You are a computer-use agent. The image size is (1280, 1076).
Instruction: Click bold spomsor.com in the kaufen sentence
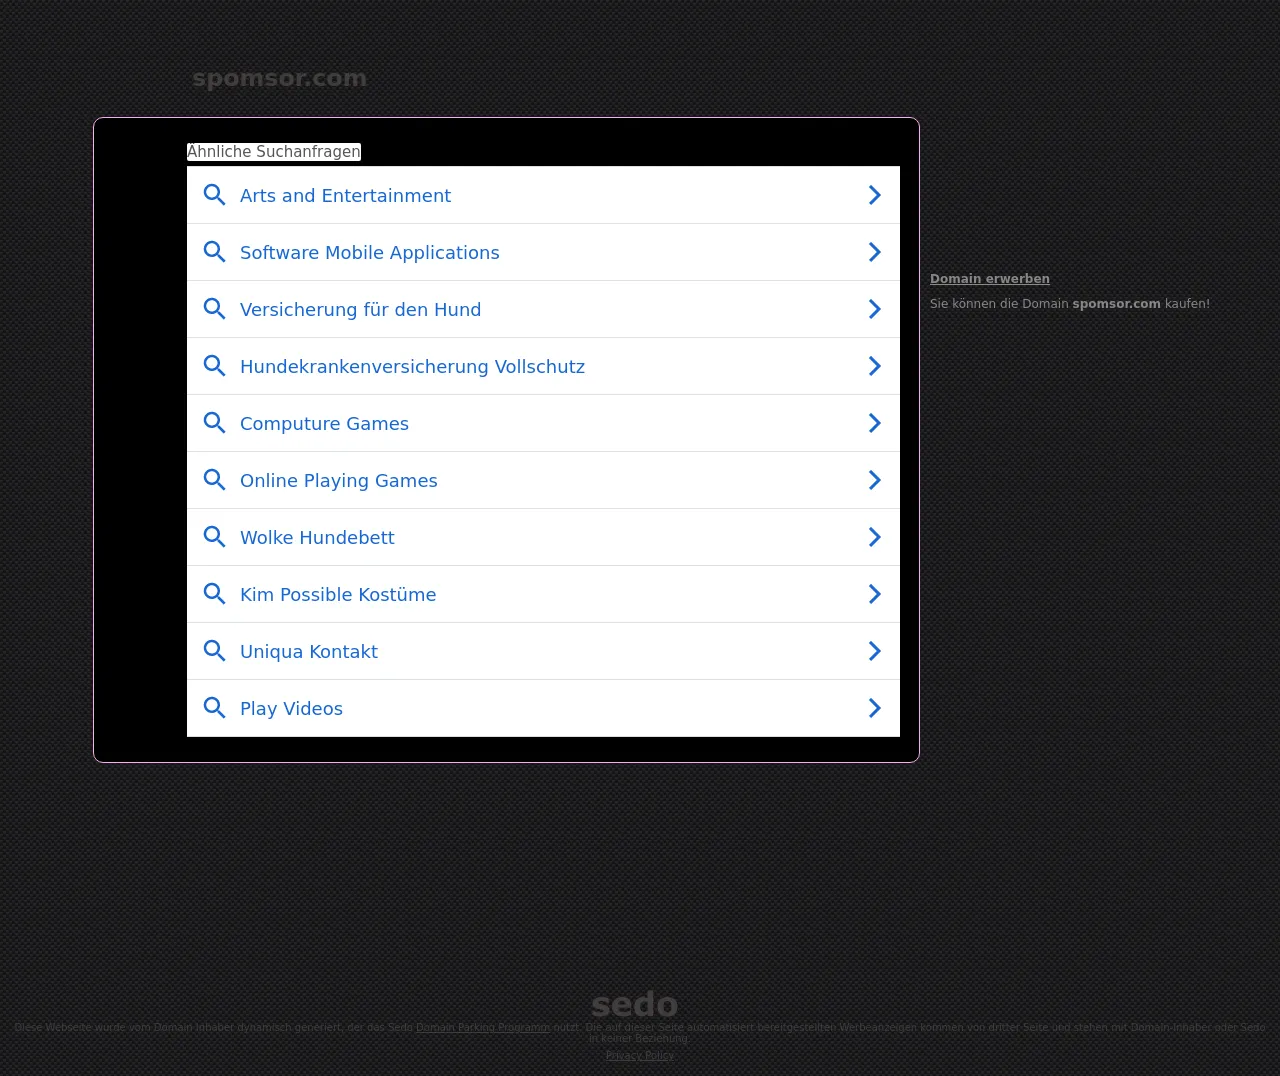coord(1116,304)
